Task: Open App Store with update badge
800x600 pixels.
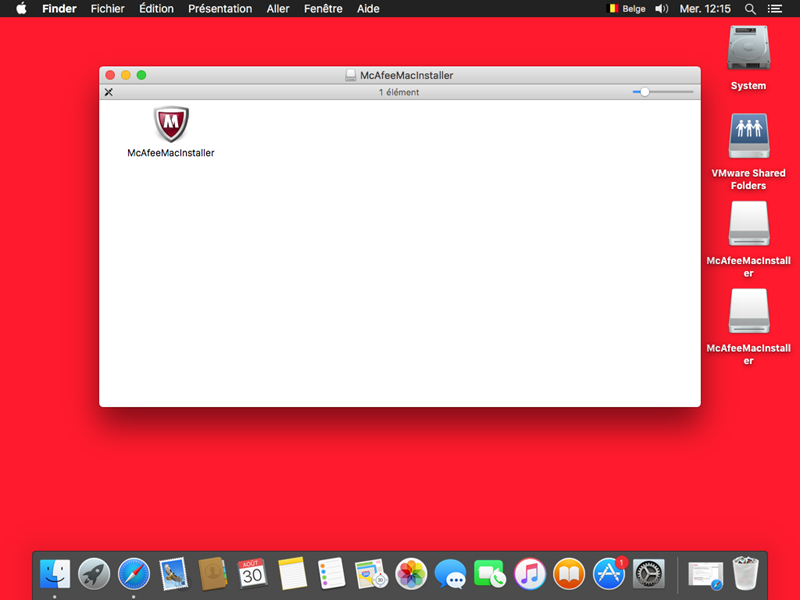Action: (x=609, y=573)
